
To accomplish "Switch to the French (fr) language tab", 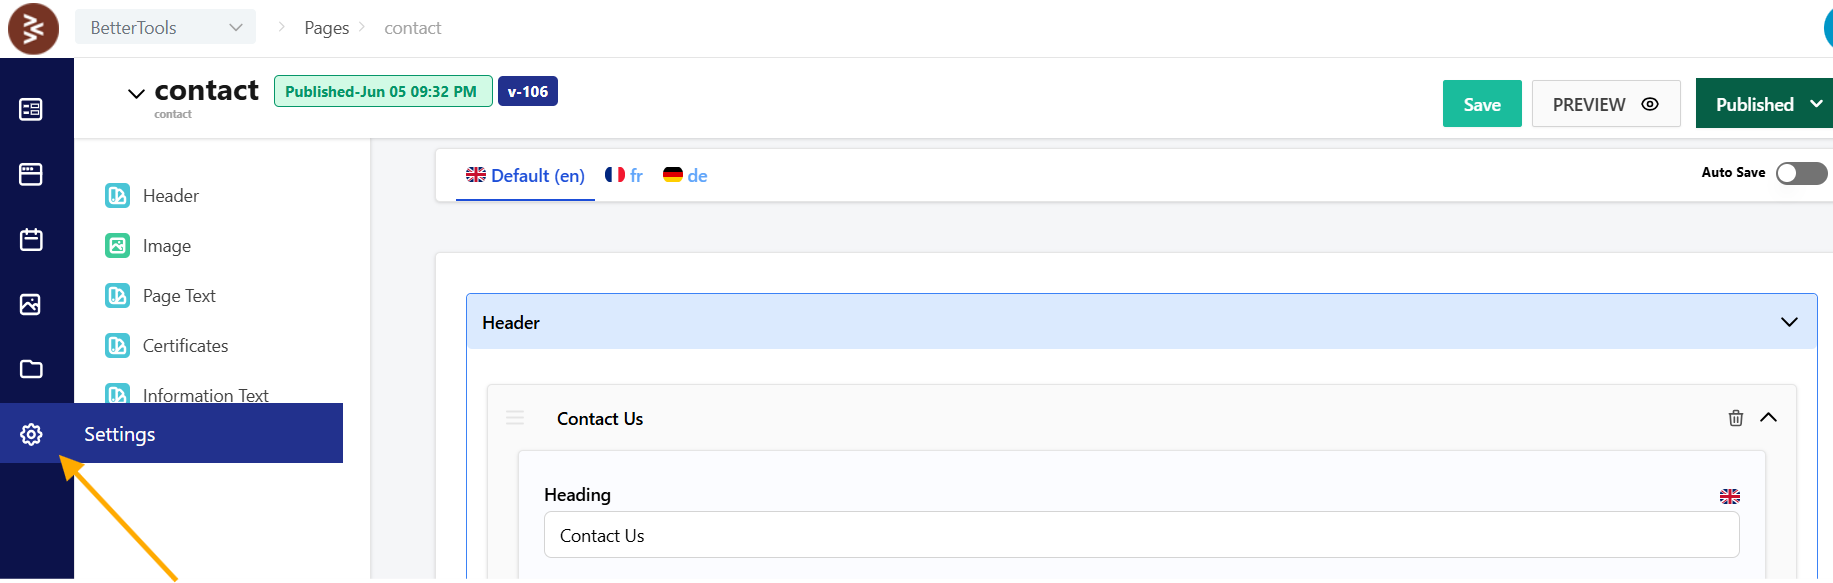I will click(x=624, y=175).
